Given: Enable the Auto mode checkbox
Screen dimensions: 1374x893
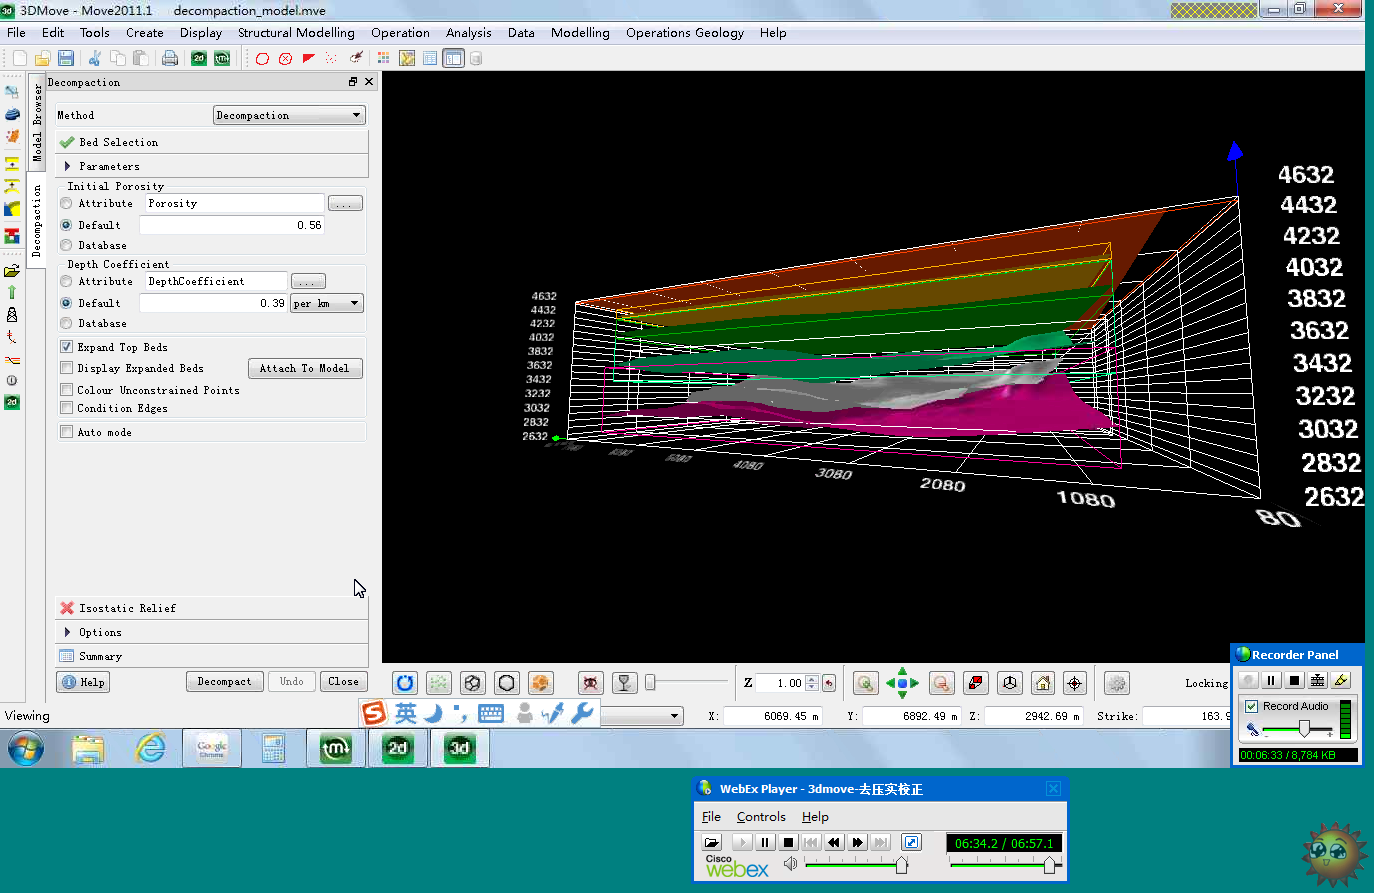Looking at the screenshot, I should (x=67, y=432).
